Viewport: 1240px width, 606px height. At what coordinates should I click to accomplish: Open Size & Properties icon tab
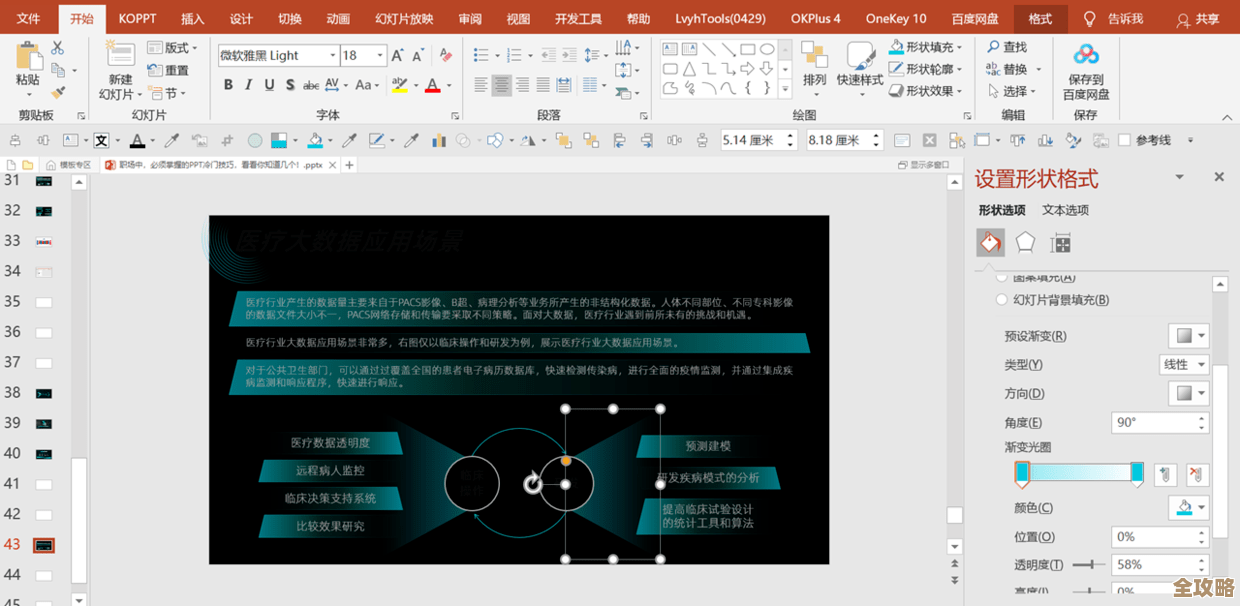coord(1061,243)
